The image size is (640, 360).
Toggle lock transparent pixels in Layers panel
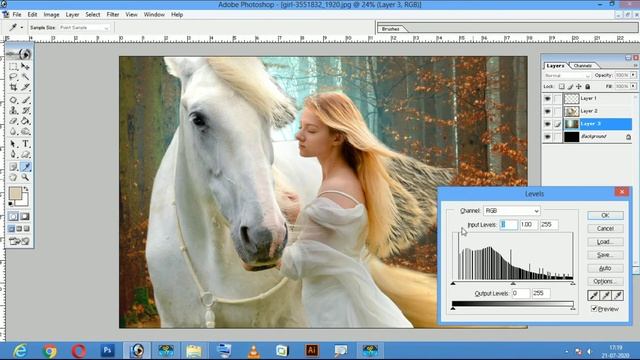(x=562, y=87)
